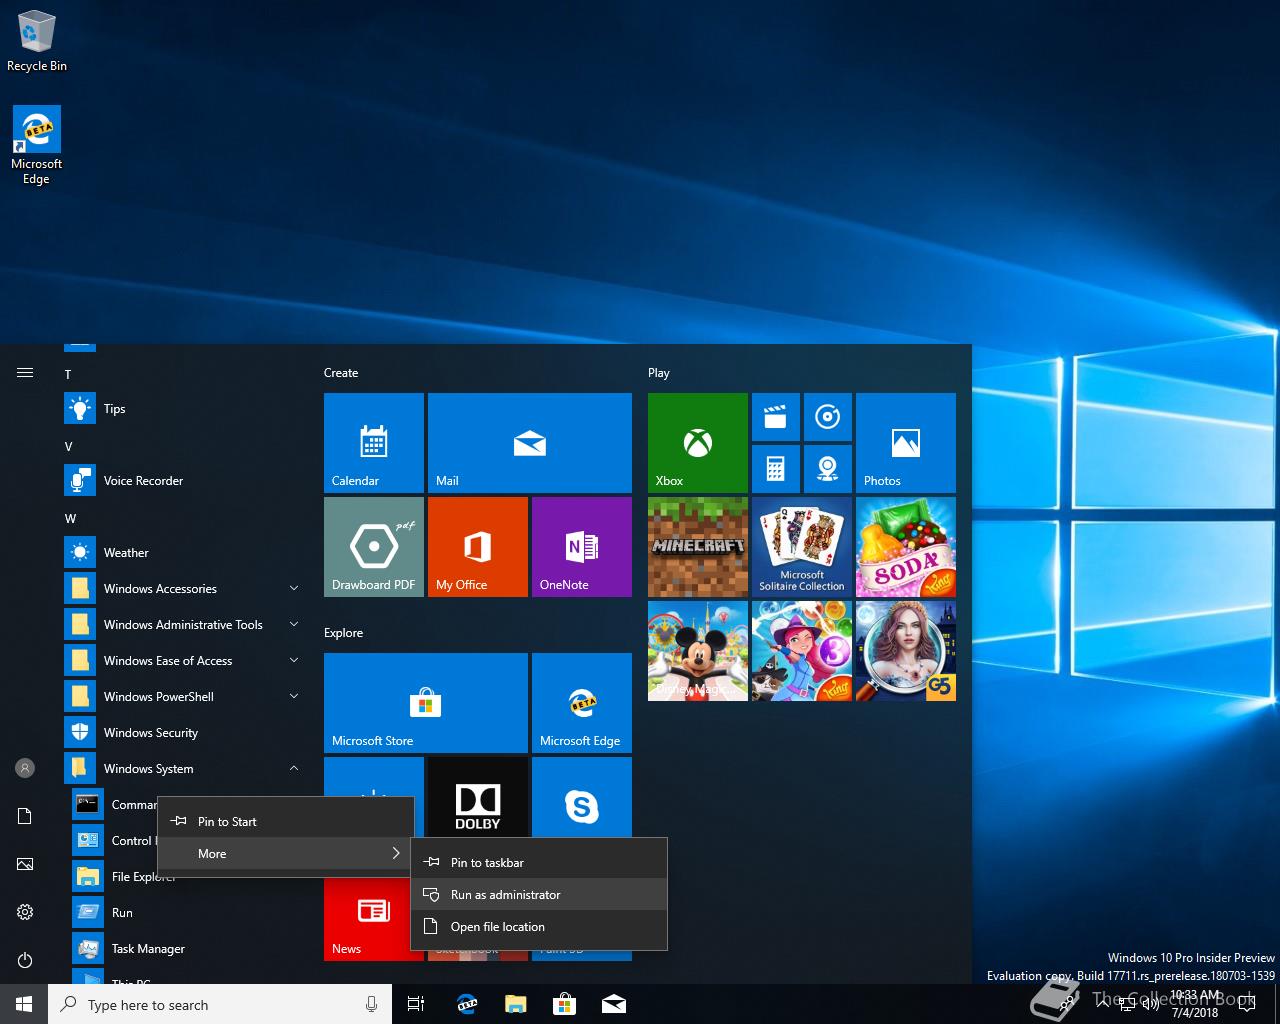Expand Windows Ease of Access folder
This screenshot has width=1280, height=1024.
click(x=184, y=661)
